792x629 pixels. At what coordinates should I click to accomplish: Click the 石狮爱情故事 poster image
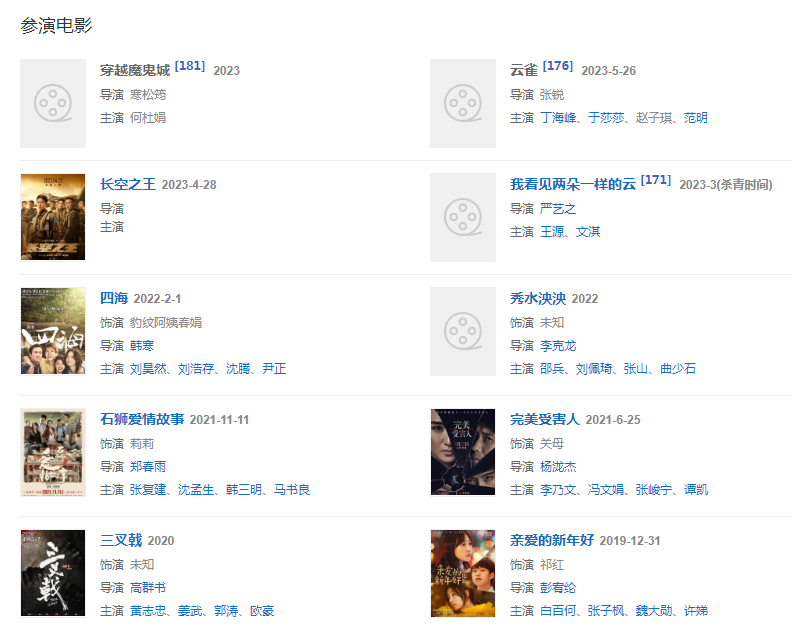53,452
